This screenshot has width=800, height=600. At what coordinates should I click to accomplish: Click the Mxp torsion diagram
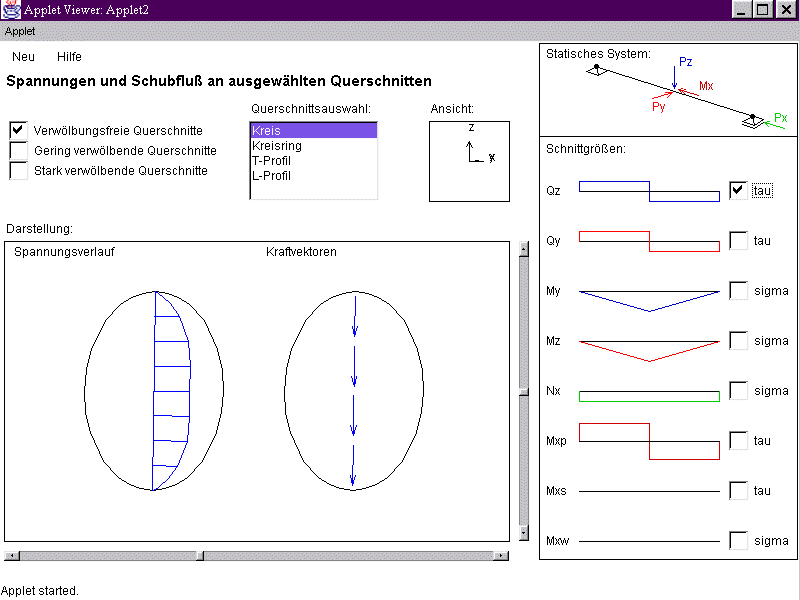point(649,441)
